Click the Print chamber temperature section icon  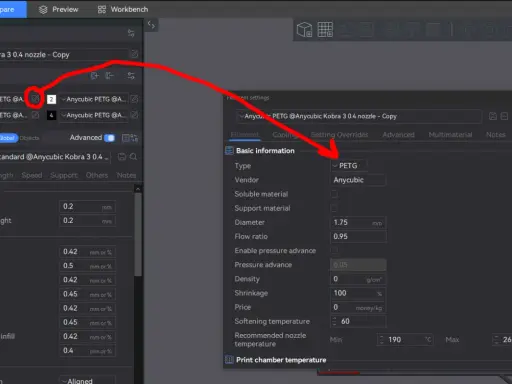[x=229, y=360]
